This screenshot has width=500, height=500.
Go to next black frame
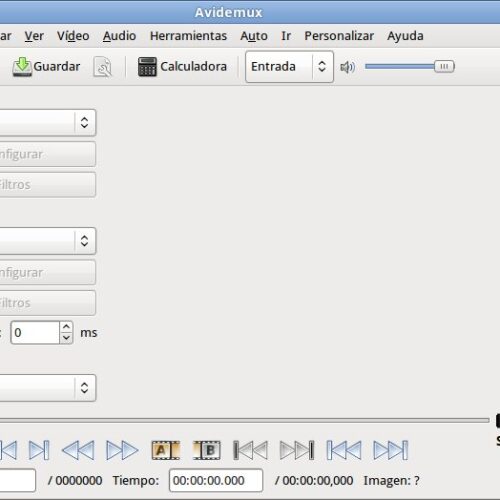pyautogui.click(x=297, y=450)
